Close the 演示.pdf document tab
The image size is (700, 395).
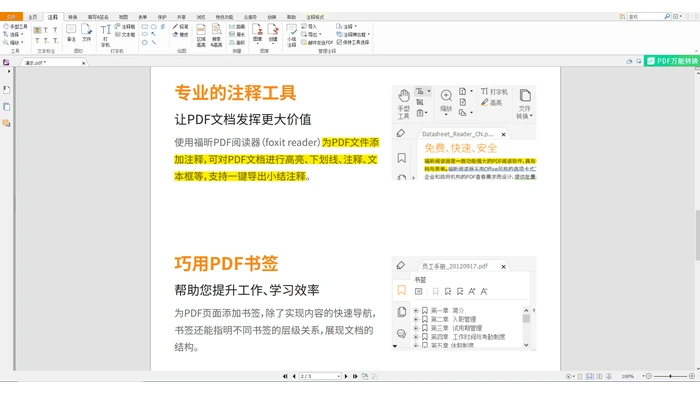click(83, 63)
